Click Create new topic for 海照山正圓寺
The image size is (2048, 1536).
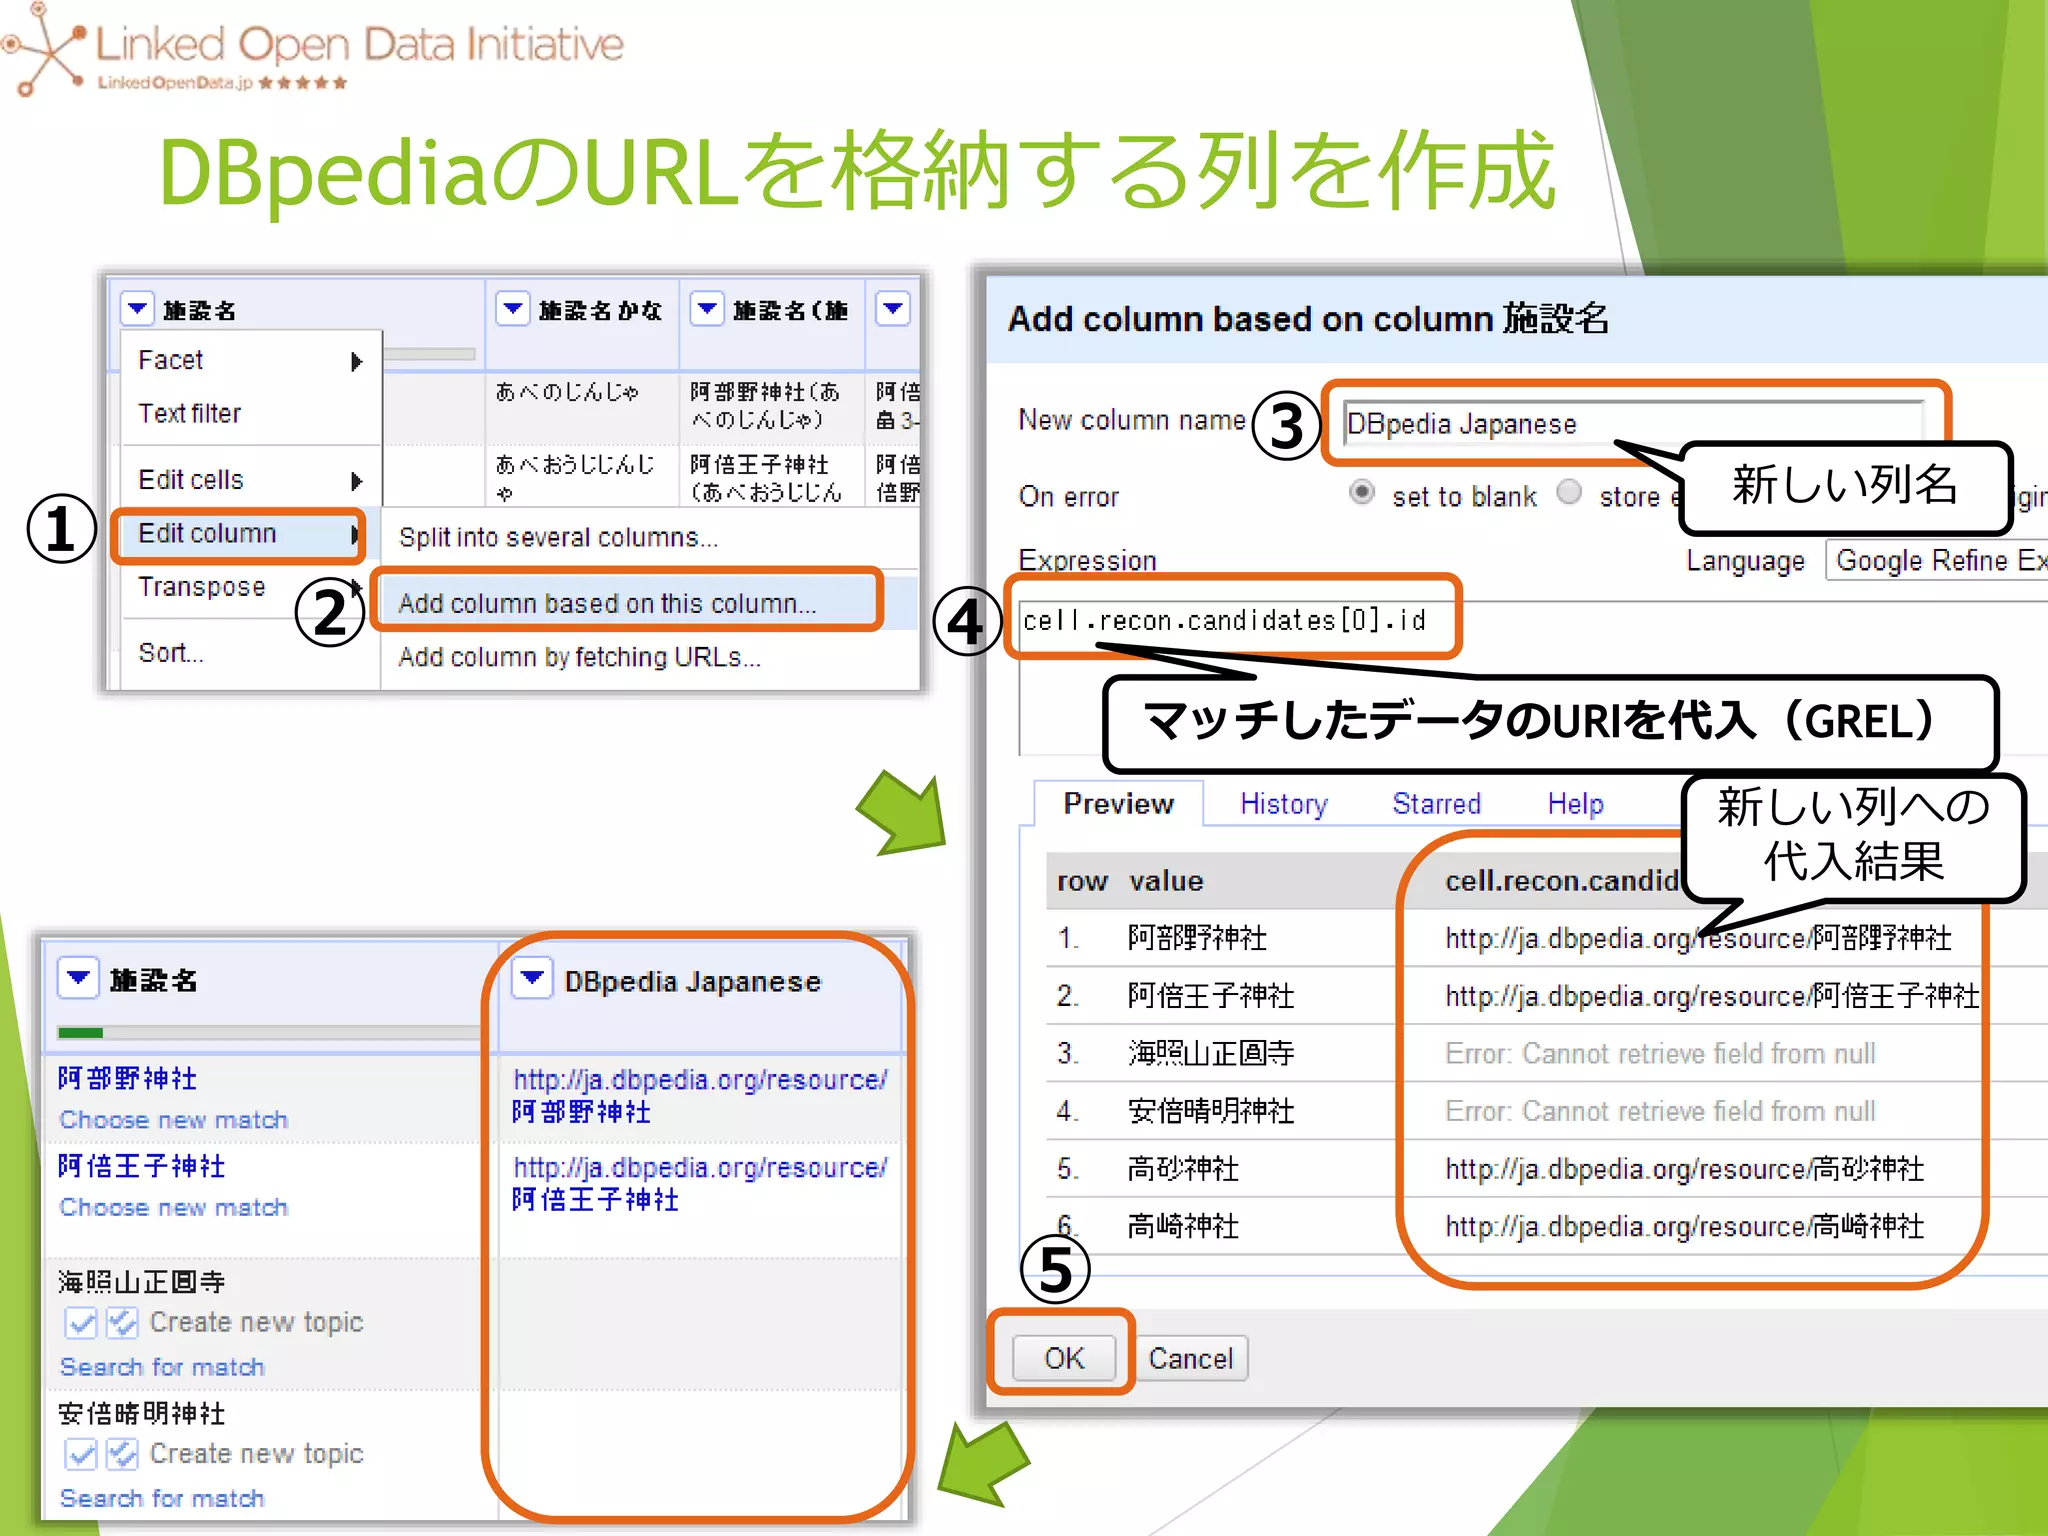pos(256,1322)
